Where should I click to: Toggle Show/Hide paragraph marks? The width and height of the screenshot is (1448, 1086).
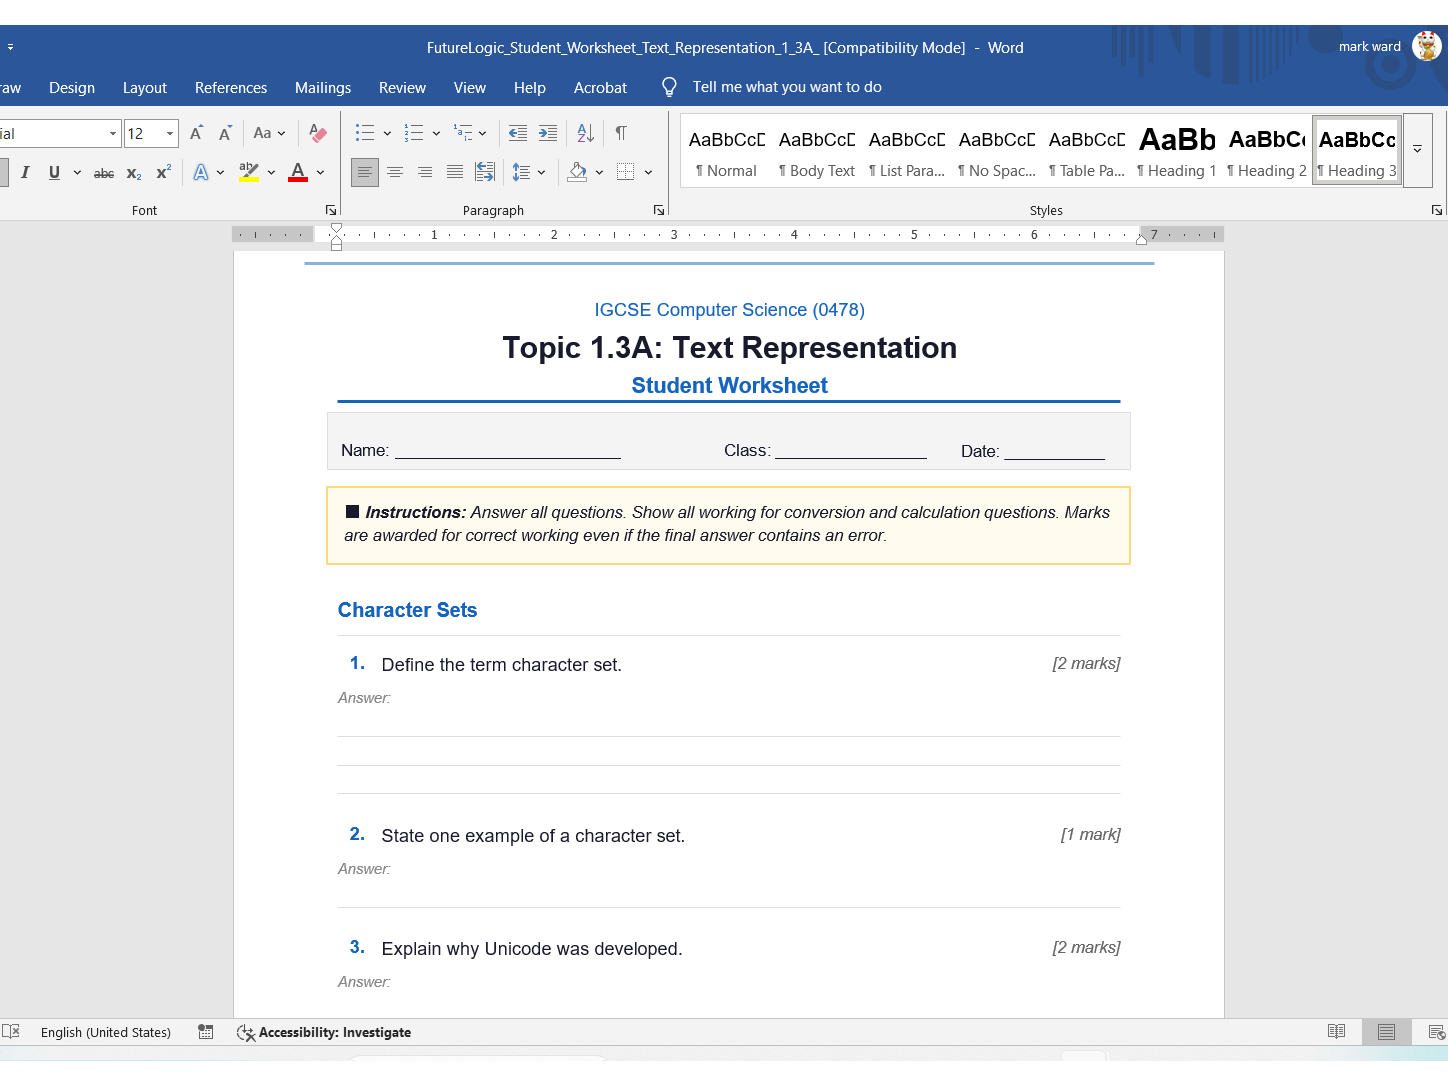click(621, 133)
